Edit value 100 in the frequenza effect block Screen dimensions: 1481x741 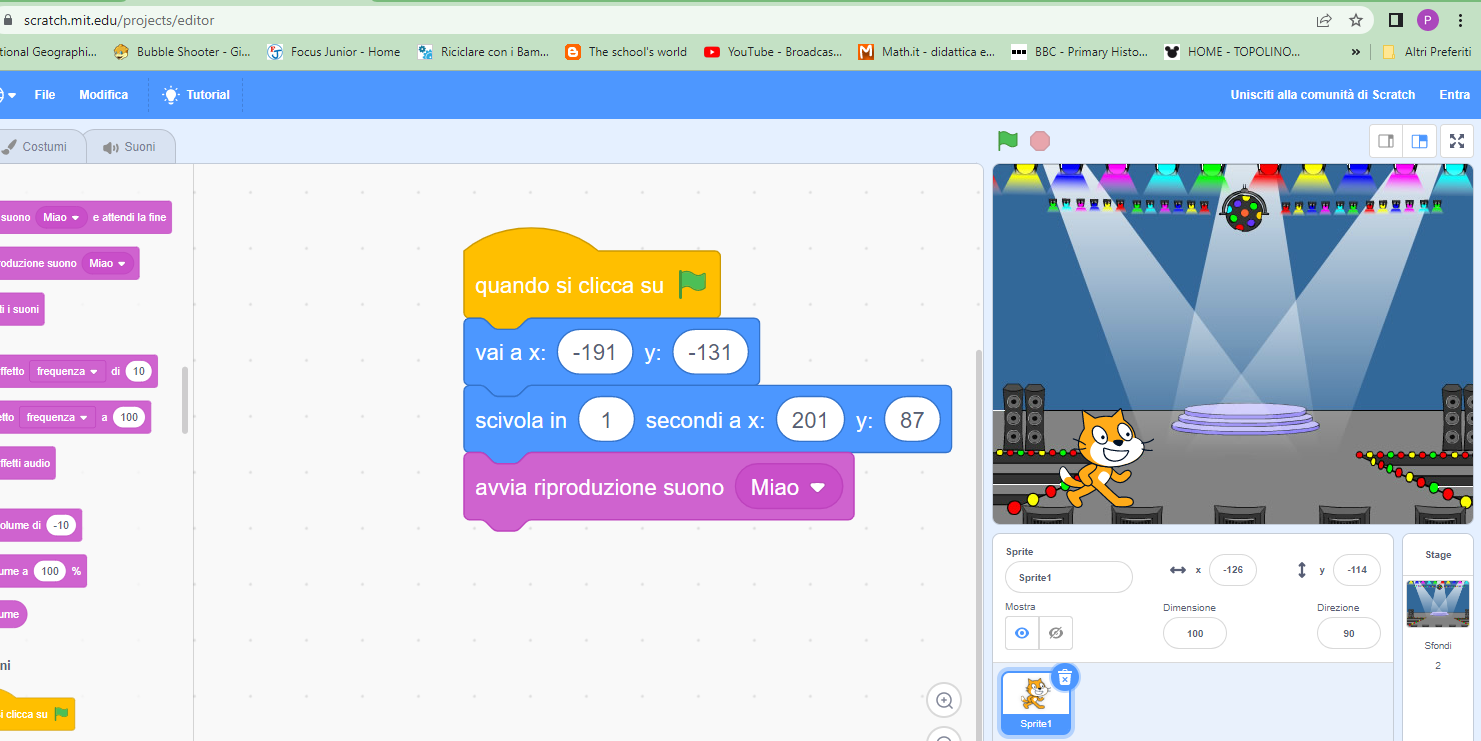click(128, 417)
